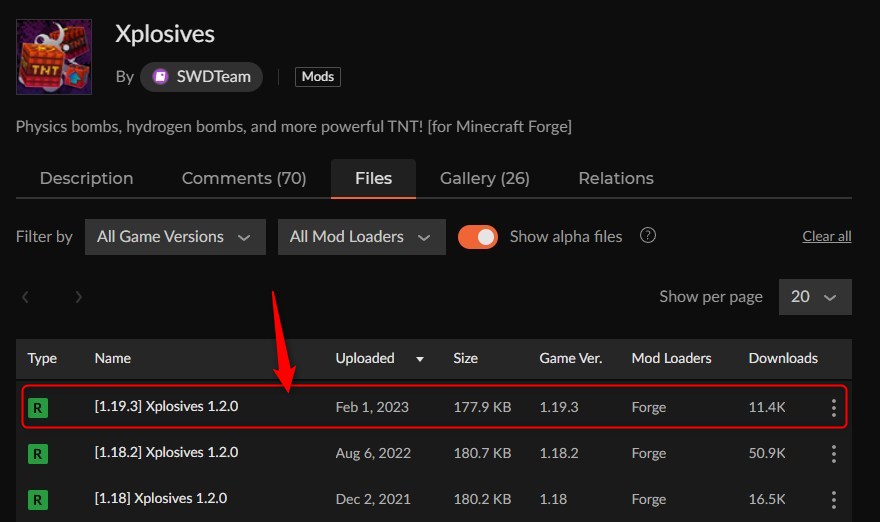
Task: Click the Mods category tag
Action: click(318, 76)
